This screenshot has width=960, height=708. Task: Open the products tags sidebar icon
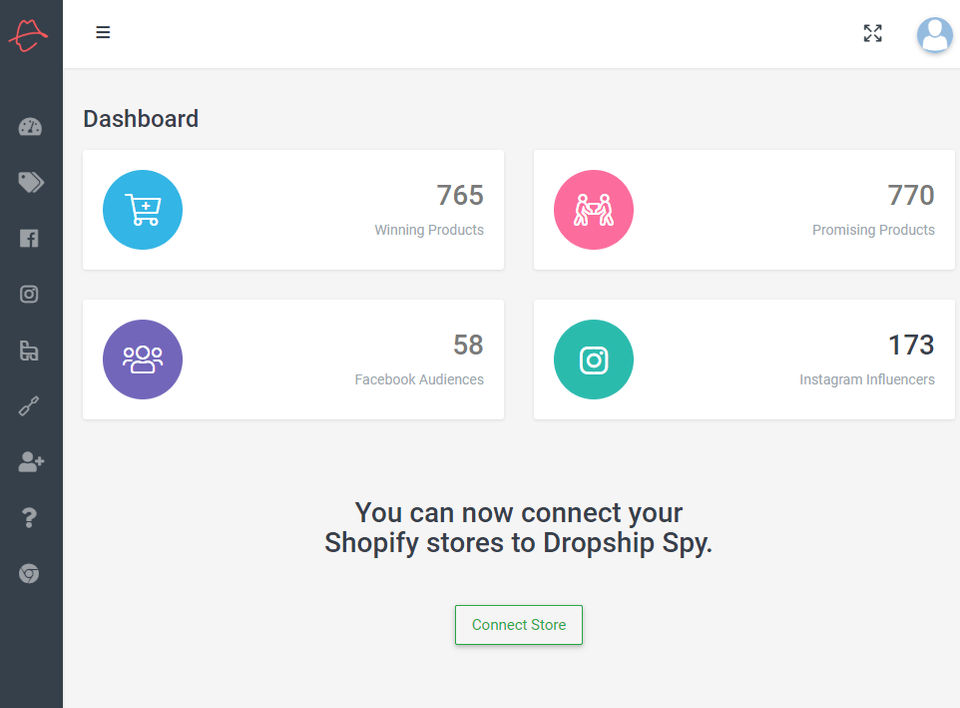click(30, 182)
